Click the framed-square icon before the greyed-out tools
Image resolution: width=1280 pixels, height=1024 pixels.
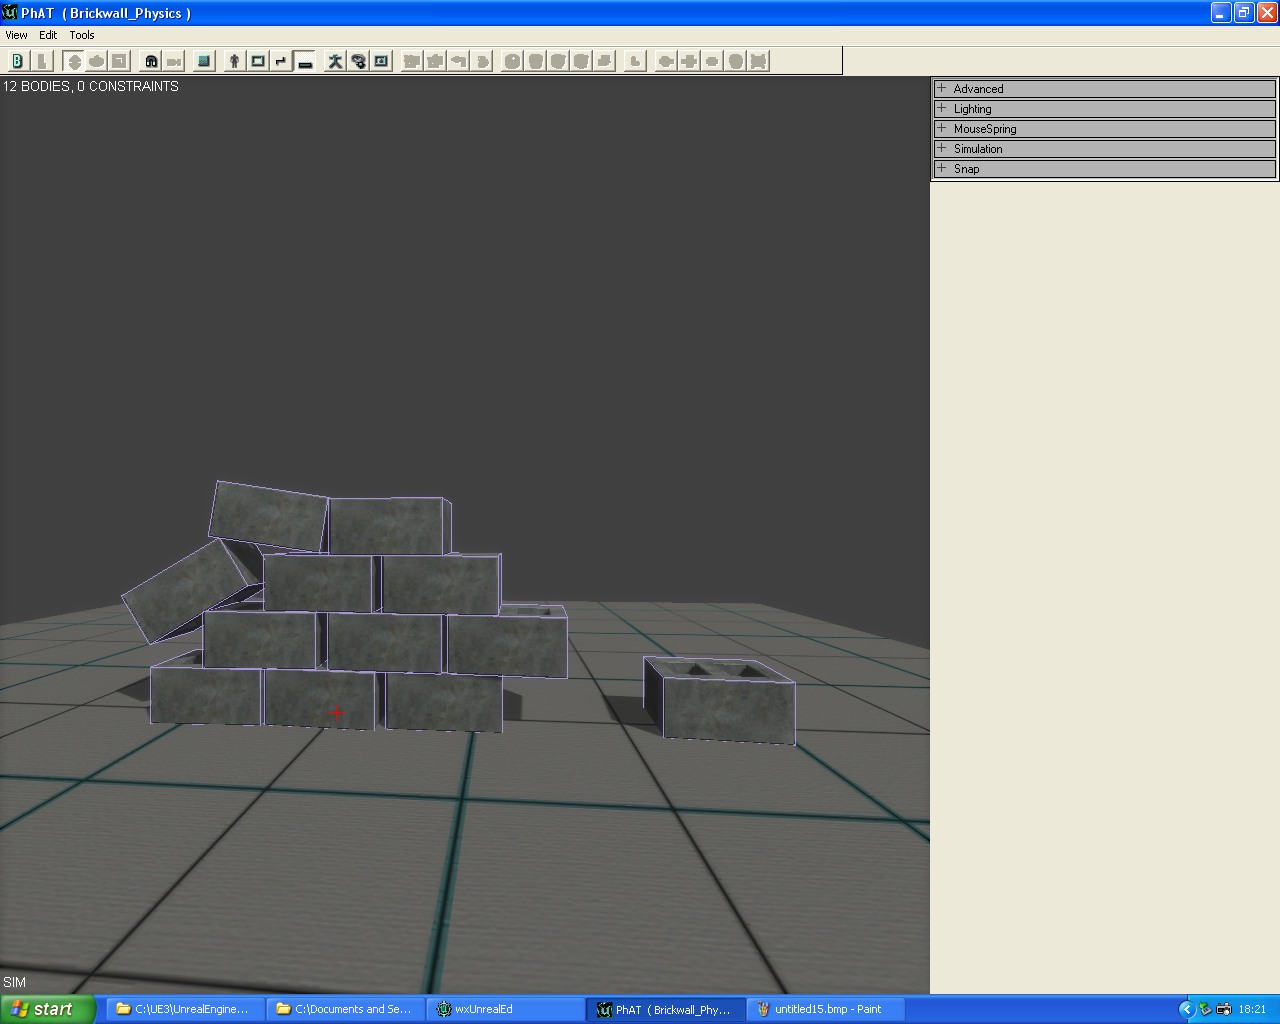coord(381,61)
